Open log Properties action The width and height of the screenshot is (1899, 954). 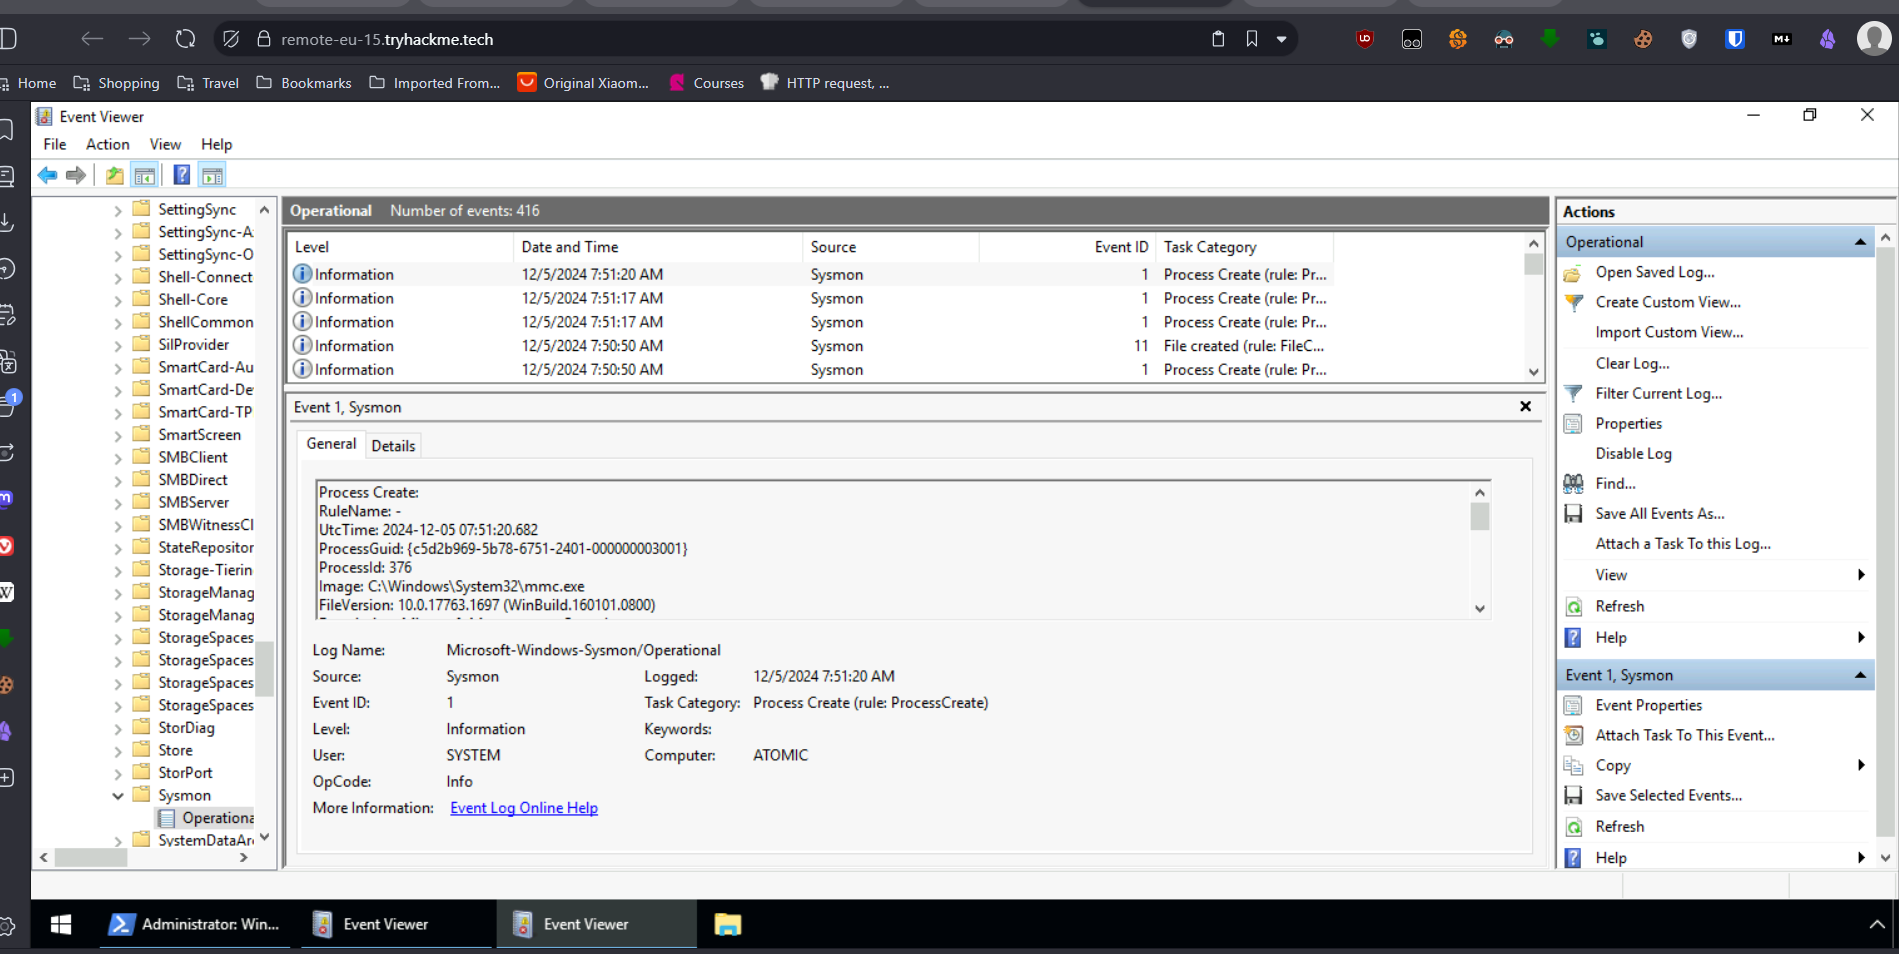(1628, 423)
